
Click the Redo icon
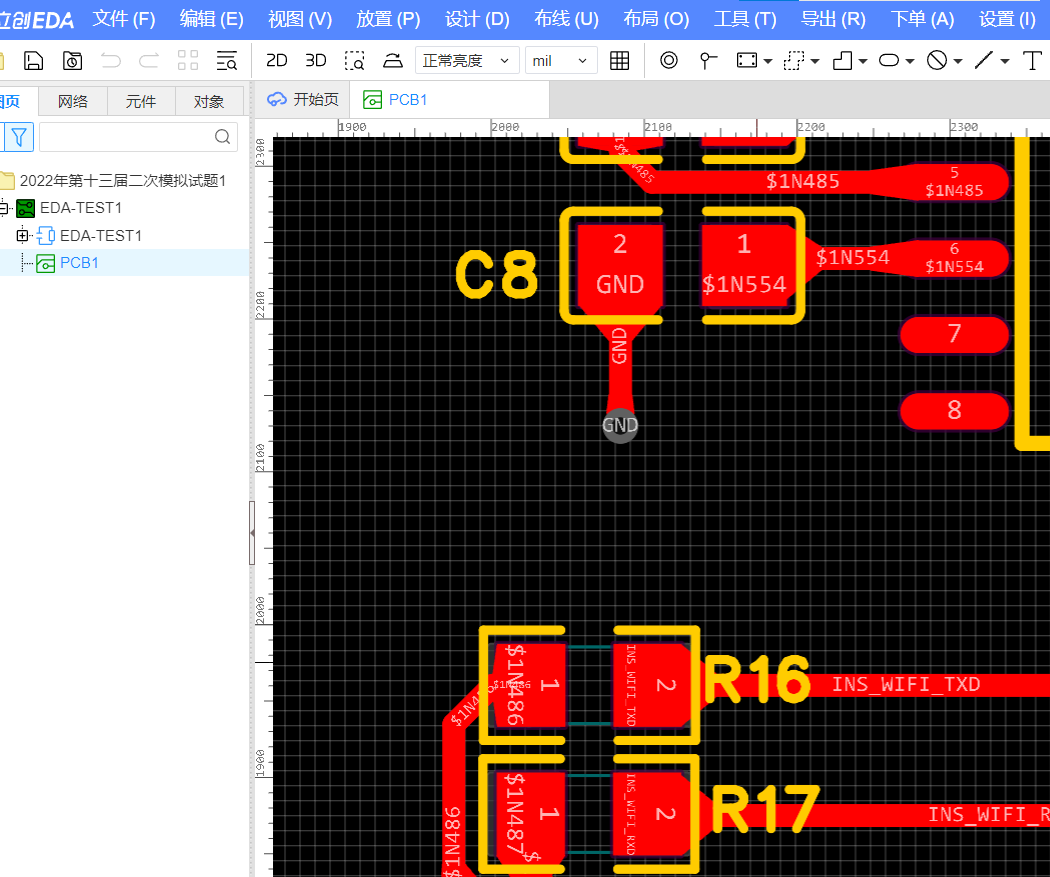point(148,60)
